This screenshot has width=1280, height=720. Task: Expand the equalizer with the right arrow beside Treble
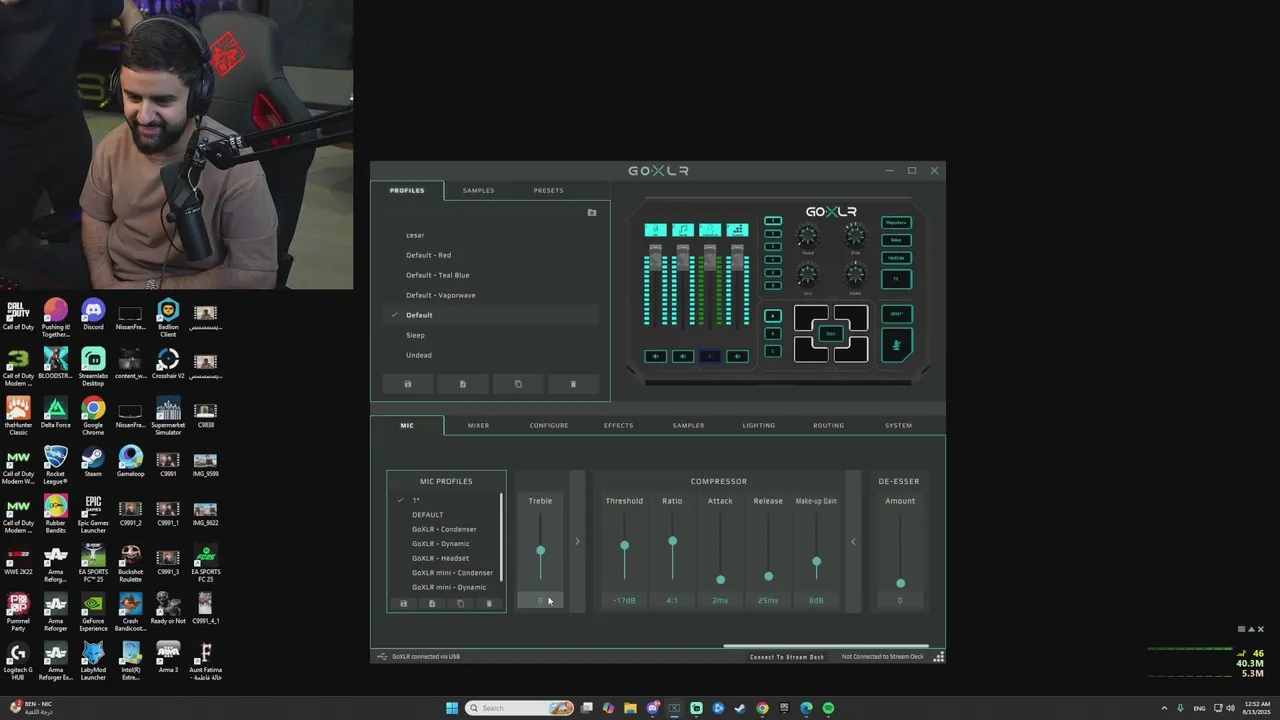(x=577, y=541)
